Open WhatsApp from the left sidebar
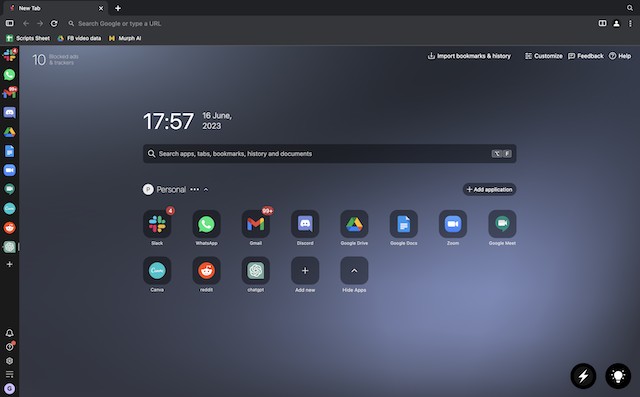This screenshot has width=640, height=397. (x=9, y=75)
